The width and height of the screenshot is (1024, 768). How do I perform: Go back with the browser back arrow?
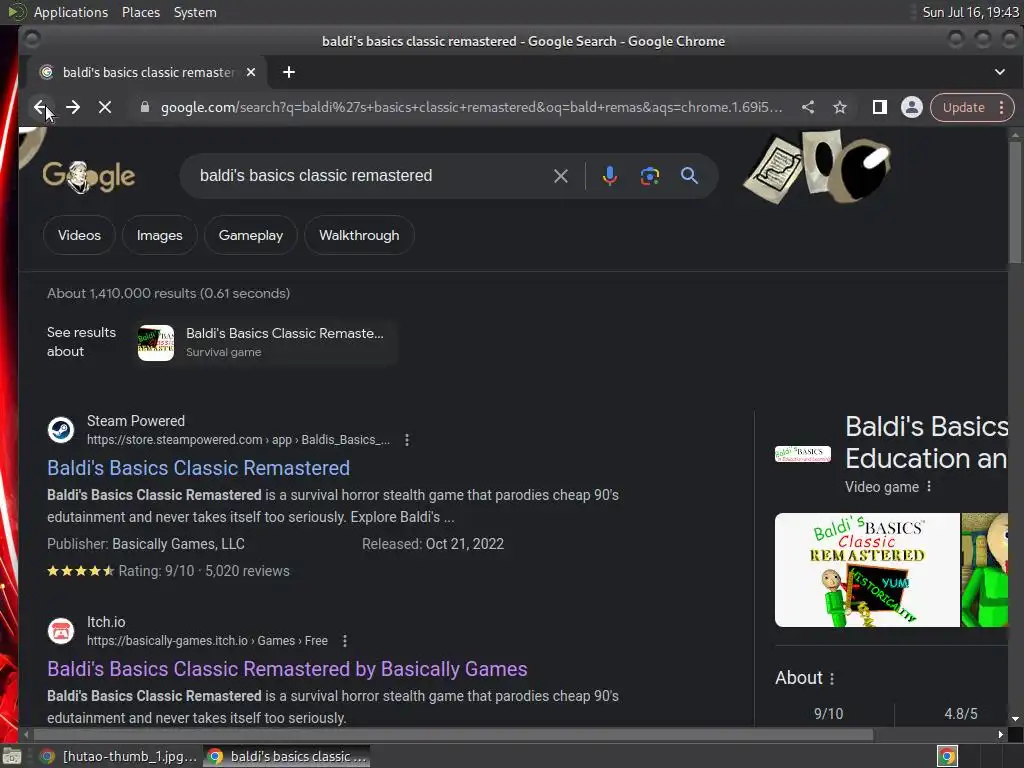(x=40, y=107)
